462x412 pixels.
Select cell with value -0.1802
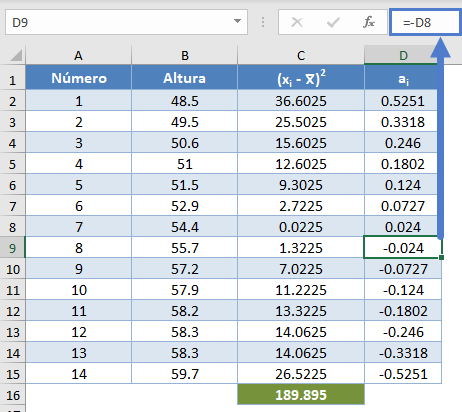click(403, 311)
